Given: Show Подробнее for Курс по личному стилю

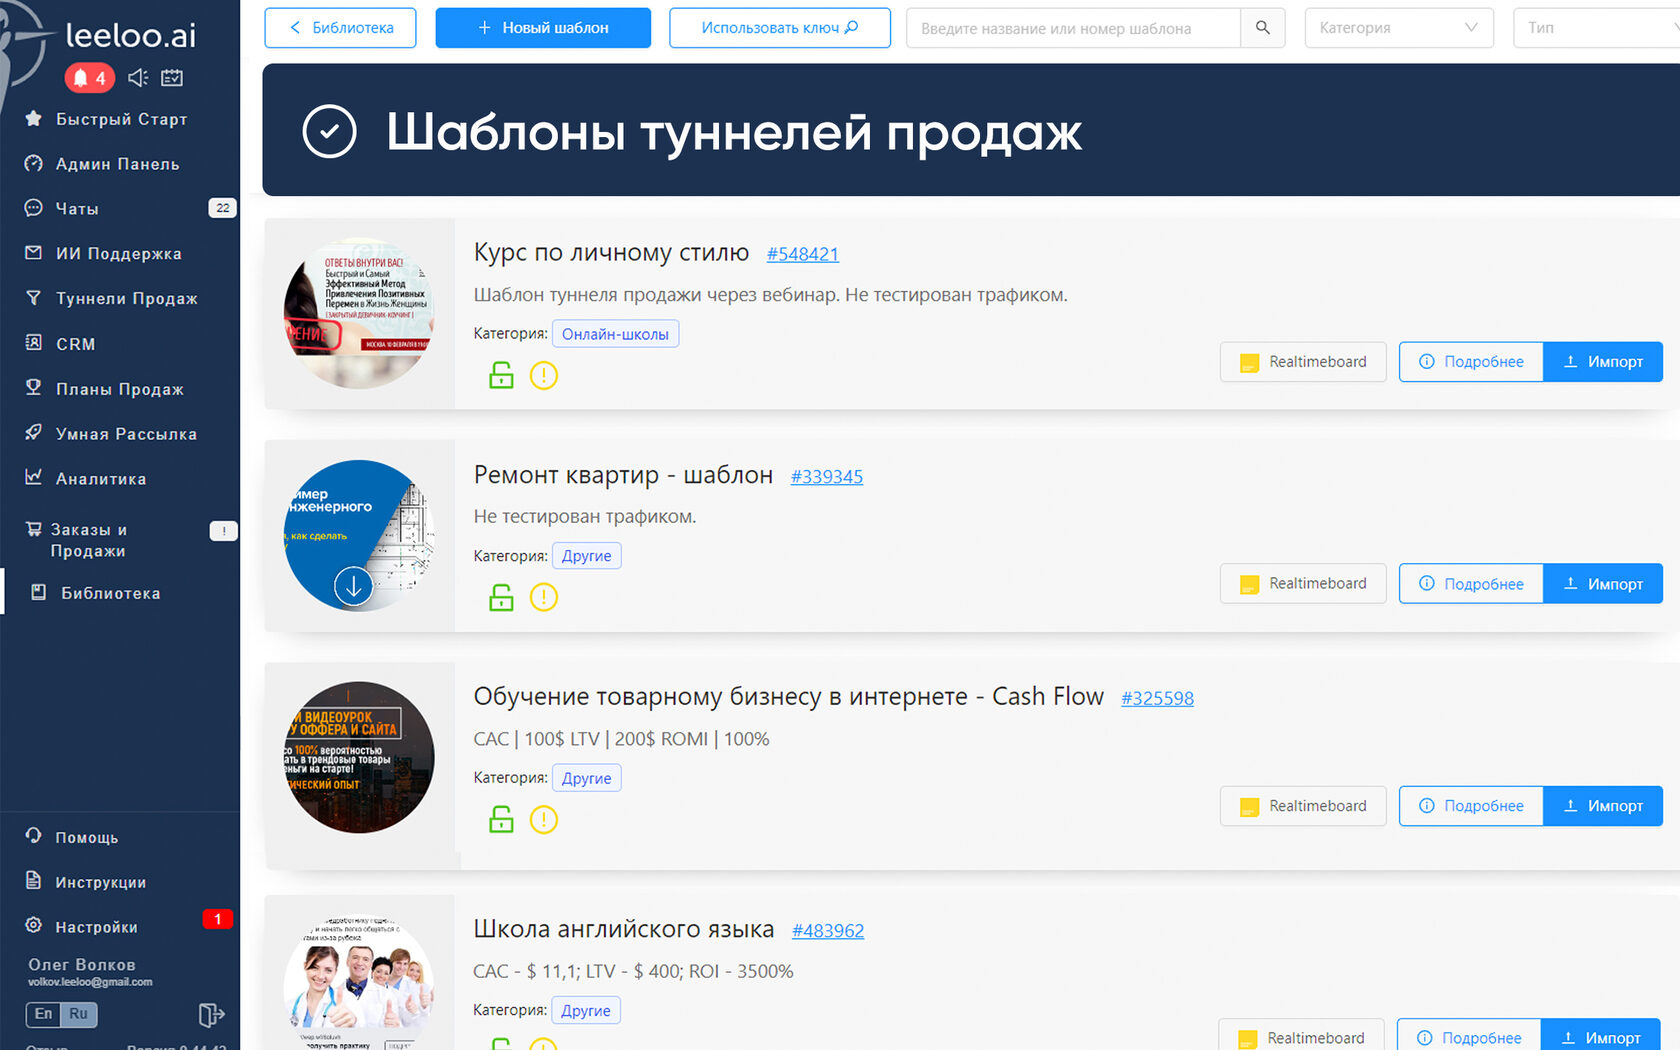Looking at the screenshot, I should point(1471,362).
